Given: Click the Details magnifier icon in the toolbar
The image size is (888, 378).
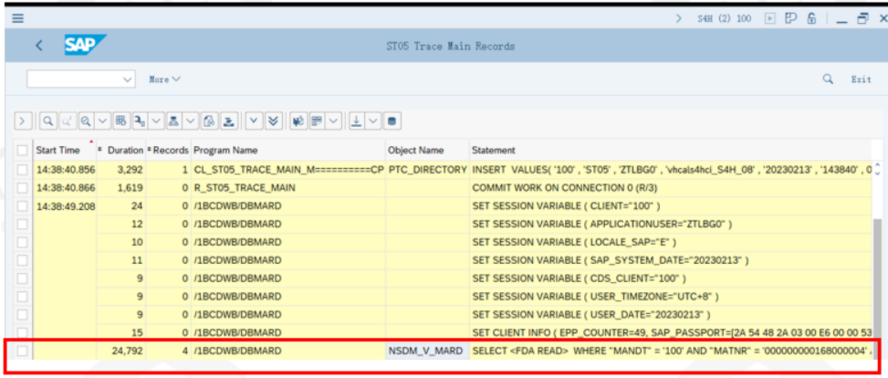Looking at the screenshot, I should (x=48, y=121).
